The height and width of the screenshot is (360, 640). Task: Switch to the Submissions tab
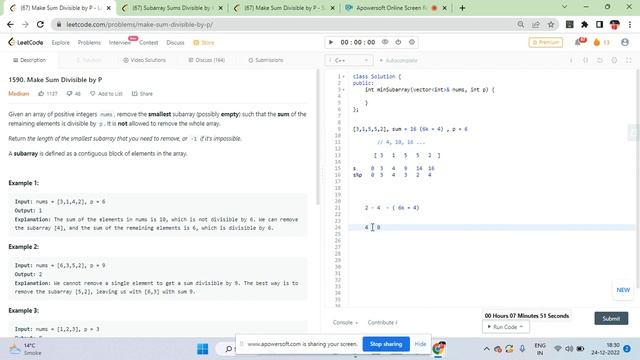tap(266, 60)
